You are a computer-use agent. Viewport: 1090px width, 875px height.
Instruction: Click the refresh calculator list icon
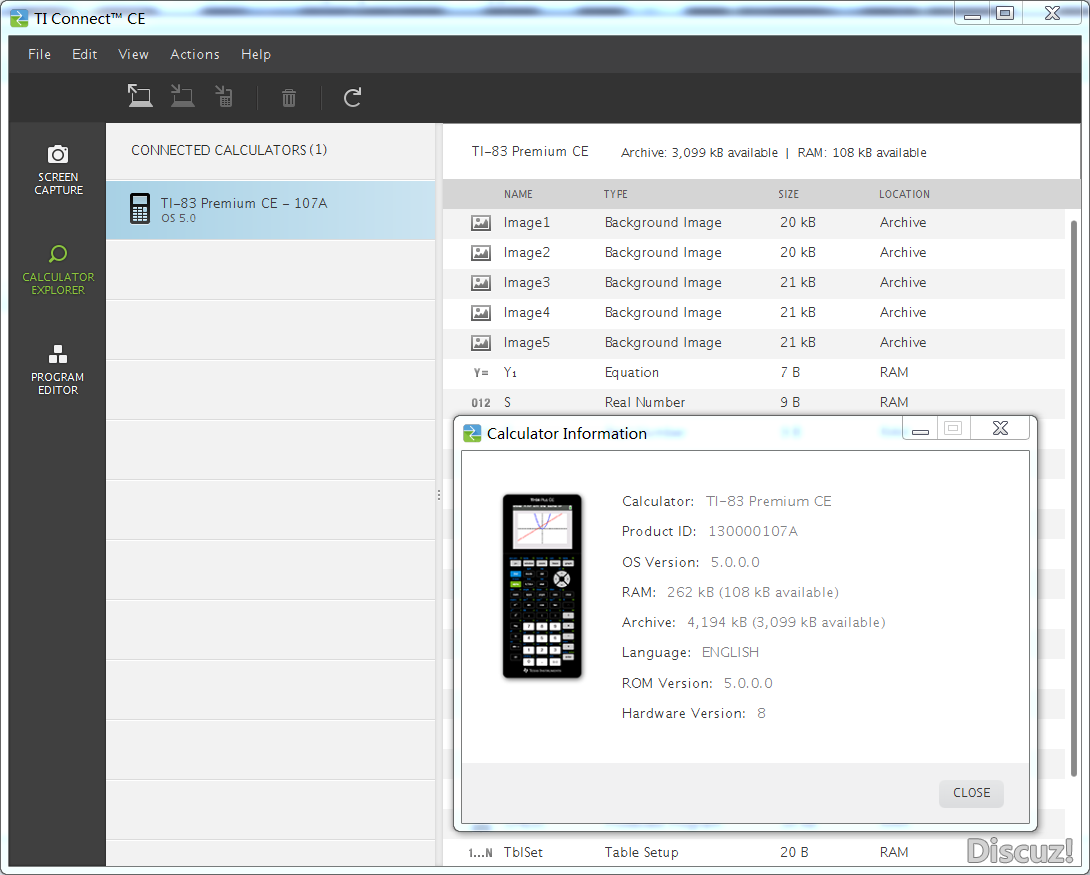tap(352, 97)
